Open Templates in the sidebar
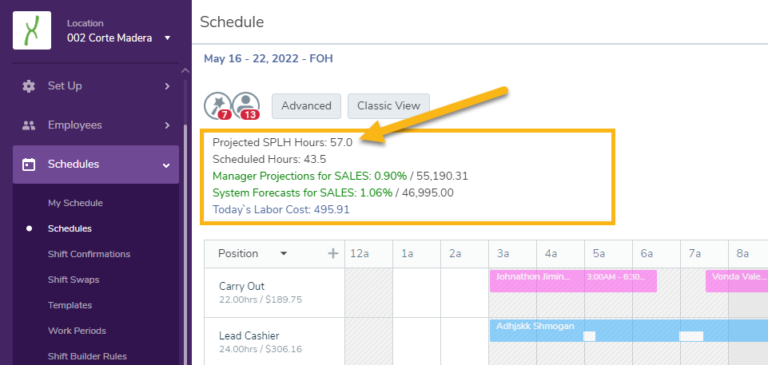Viewport: 768px width, 365px height. (70, 305)
